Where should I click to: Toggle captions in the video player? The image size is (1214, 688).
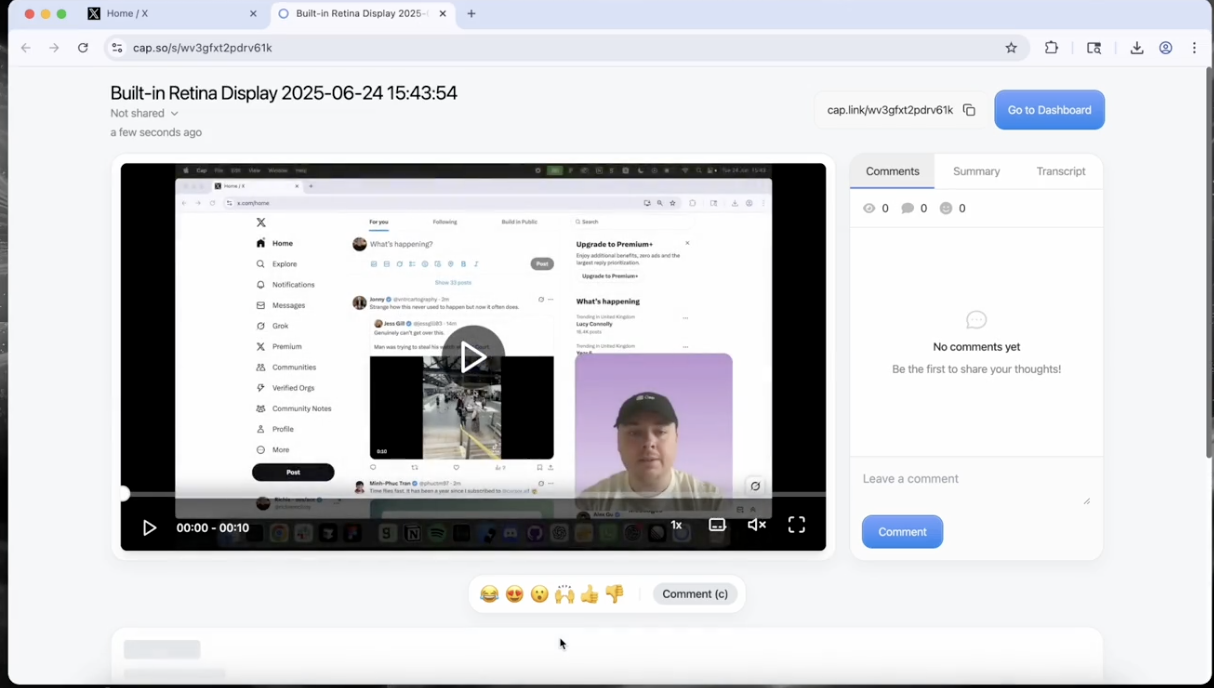[717, 525]
